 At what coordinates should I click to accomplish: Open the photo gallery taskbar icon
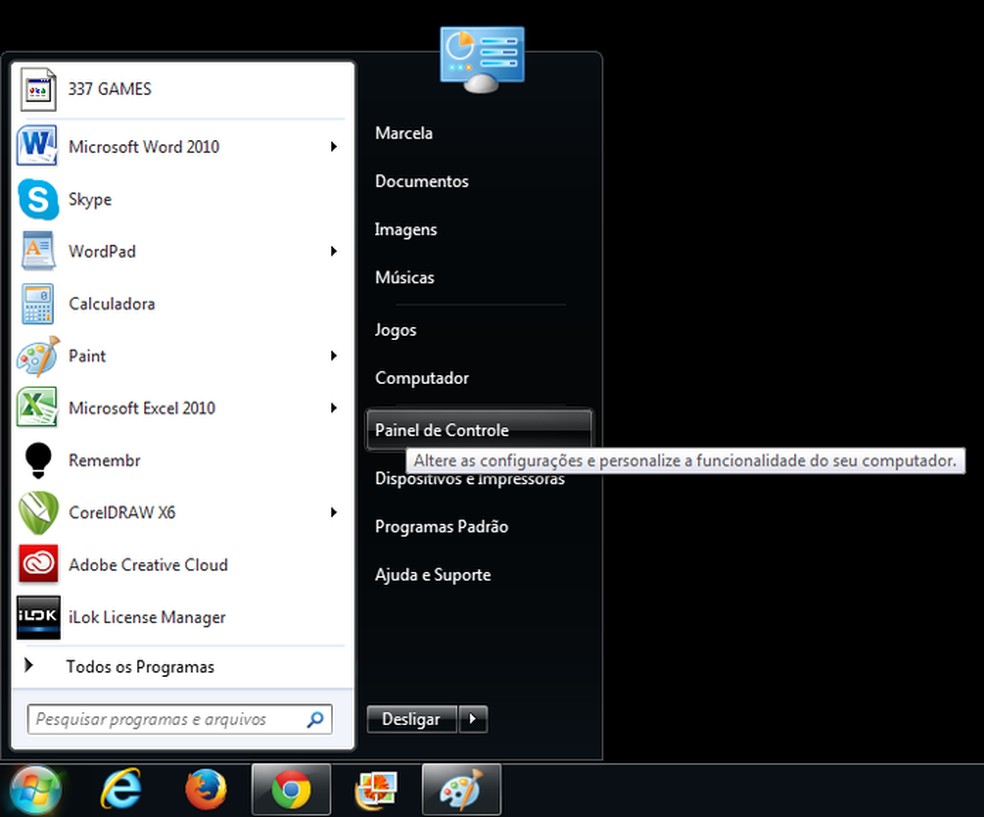coord(376,789)
